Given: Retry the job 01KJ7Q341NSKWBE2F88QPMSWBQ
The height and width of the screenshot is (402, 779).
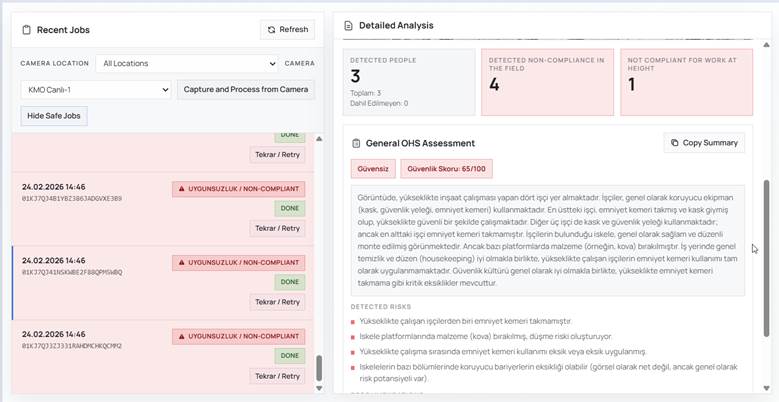Looking at the screenshot, I should (x=277, y=302).
